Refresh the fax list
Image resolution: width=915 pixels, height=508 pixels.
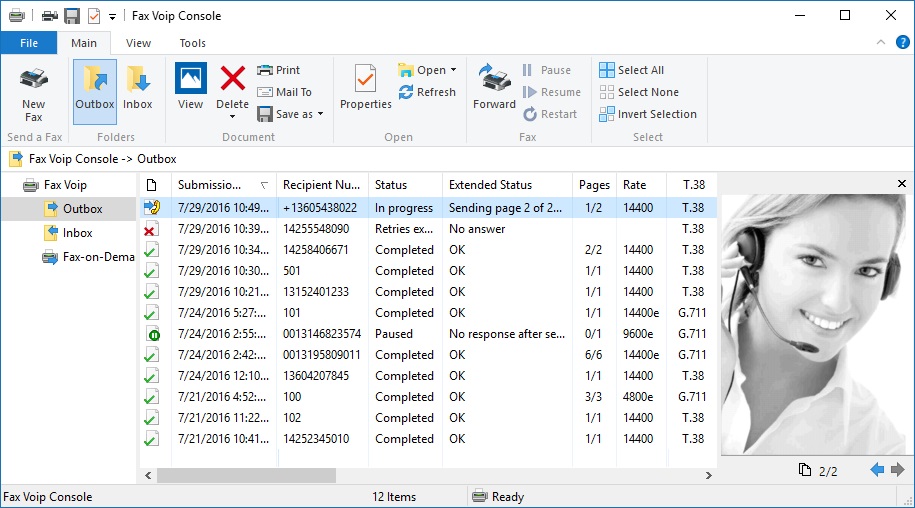point(427,92)
